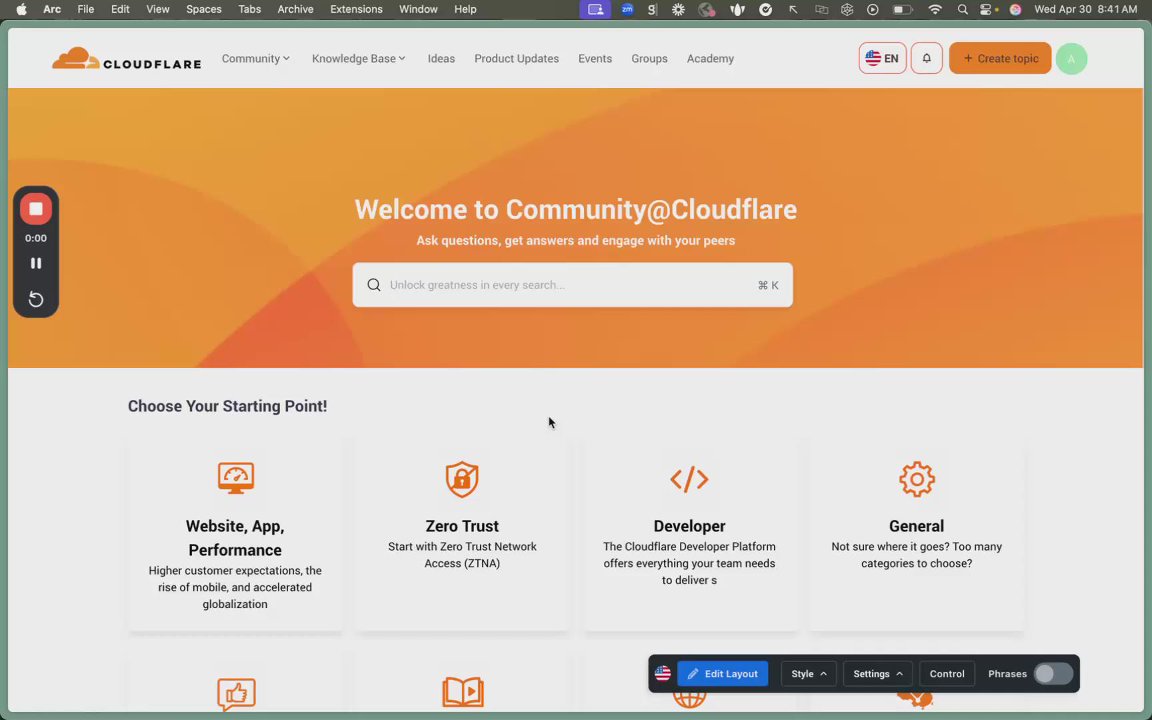Image resolution: width=1152 pixels, height=720 pixels.
Task: Click the magnifier icon in search box
Action: click(374, 285)
